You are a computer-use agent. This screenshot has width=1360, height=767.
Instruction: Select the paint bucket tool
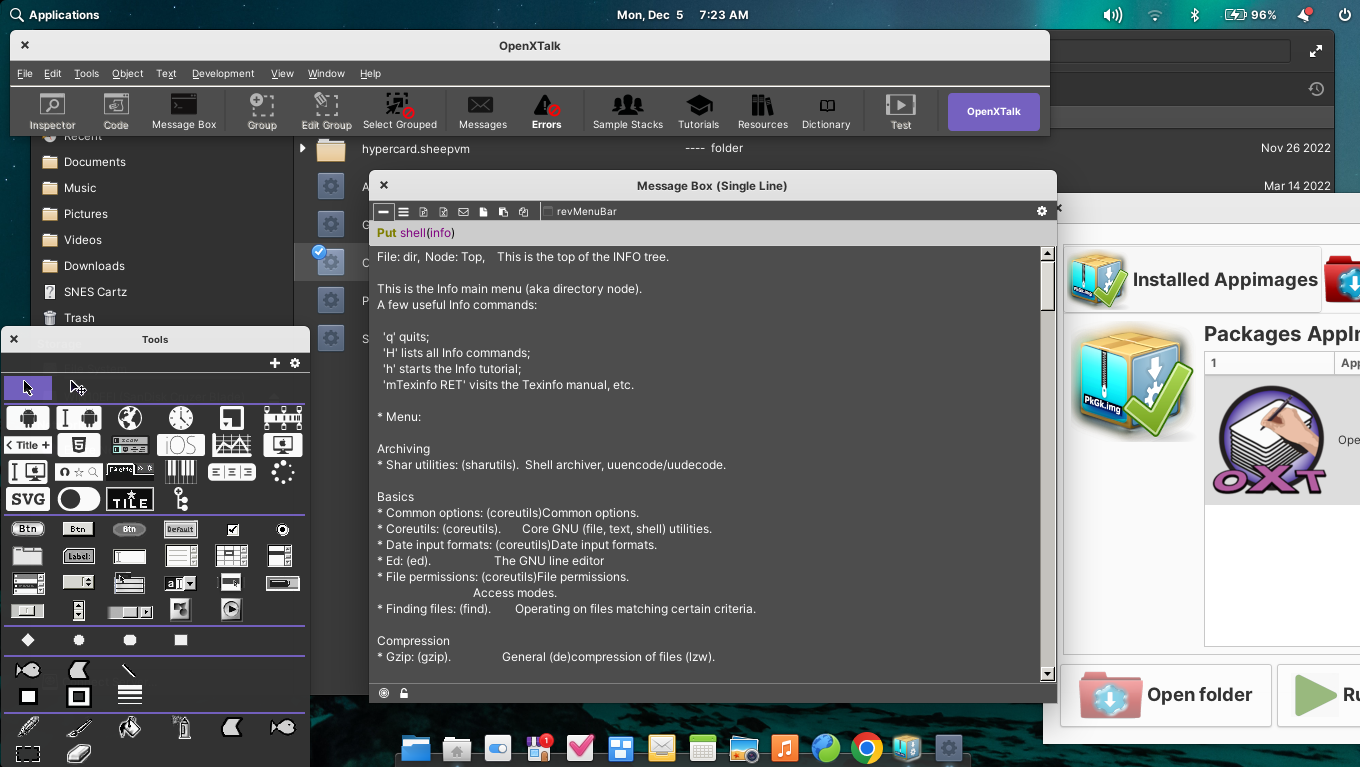(130, 727)
